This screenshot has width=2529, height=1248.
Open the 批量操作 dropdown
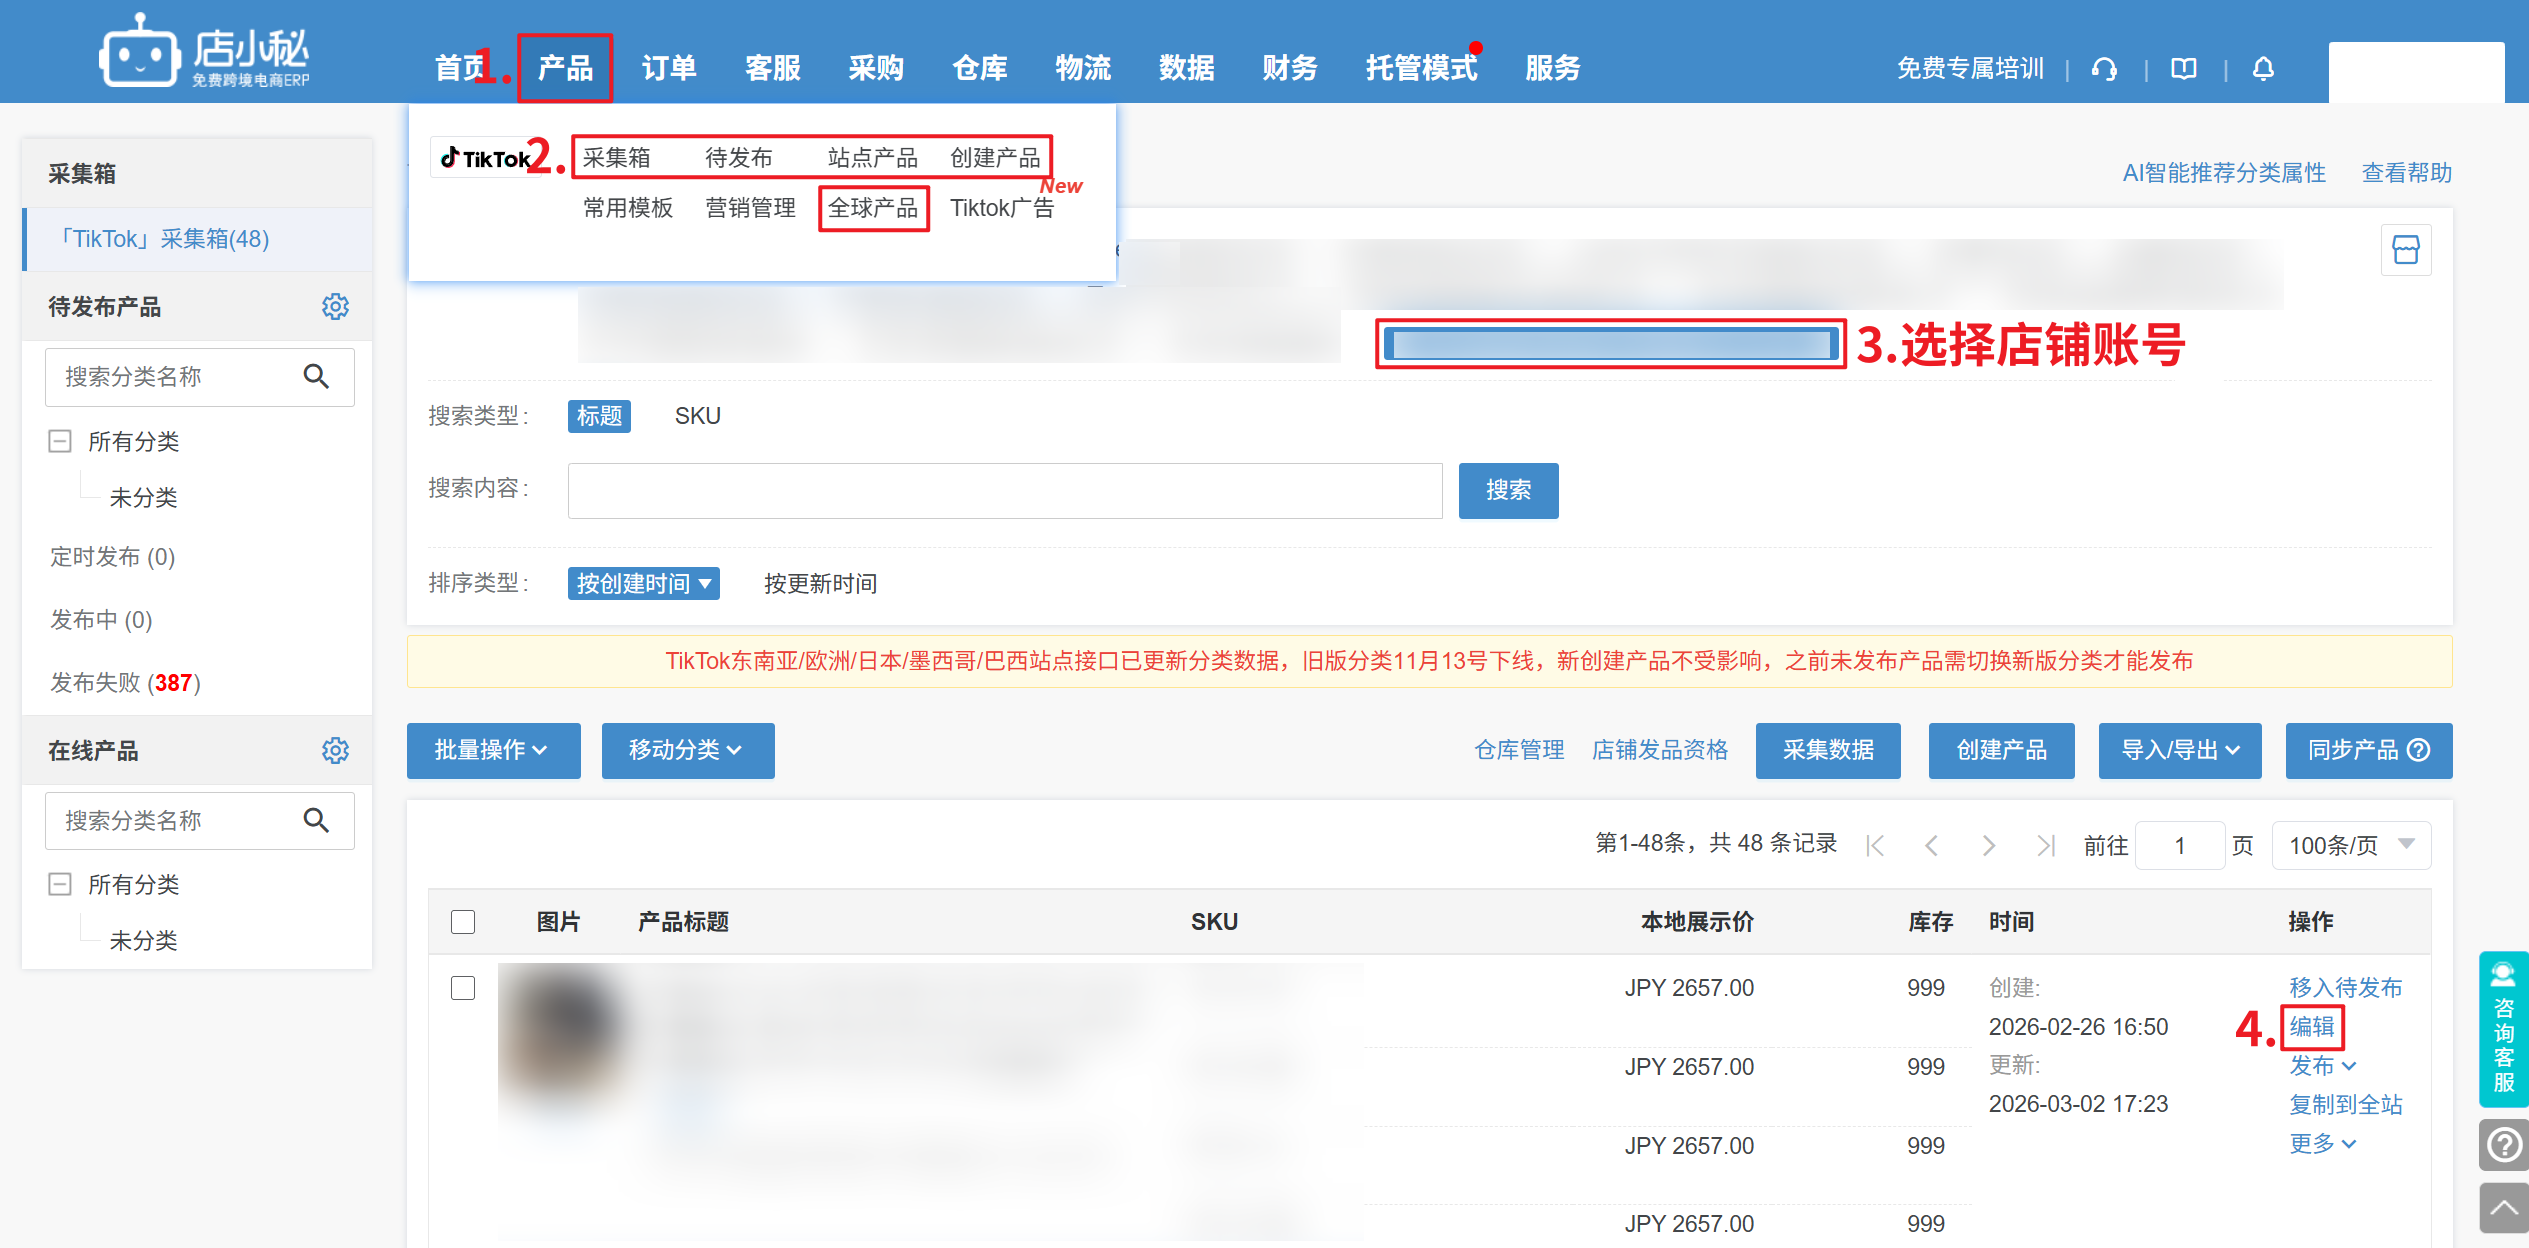pyautogui.click(x=493, y=750)
